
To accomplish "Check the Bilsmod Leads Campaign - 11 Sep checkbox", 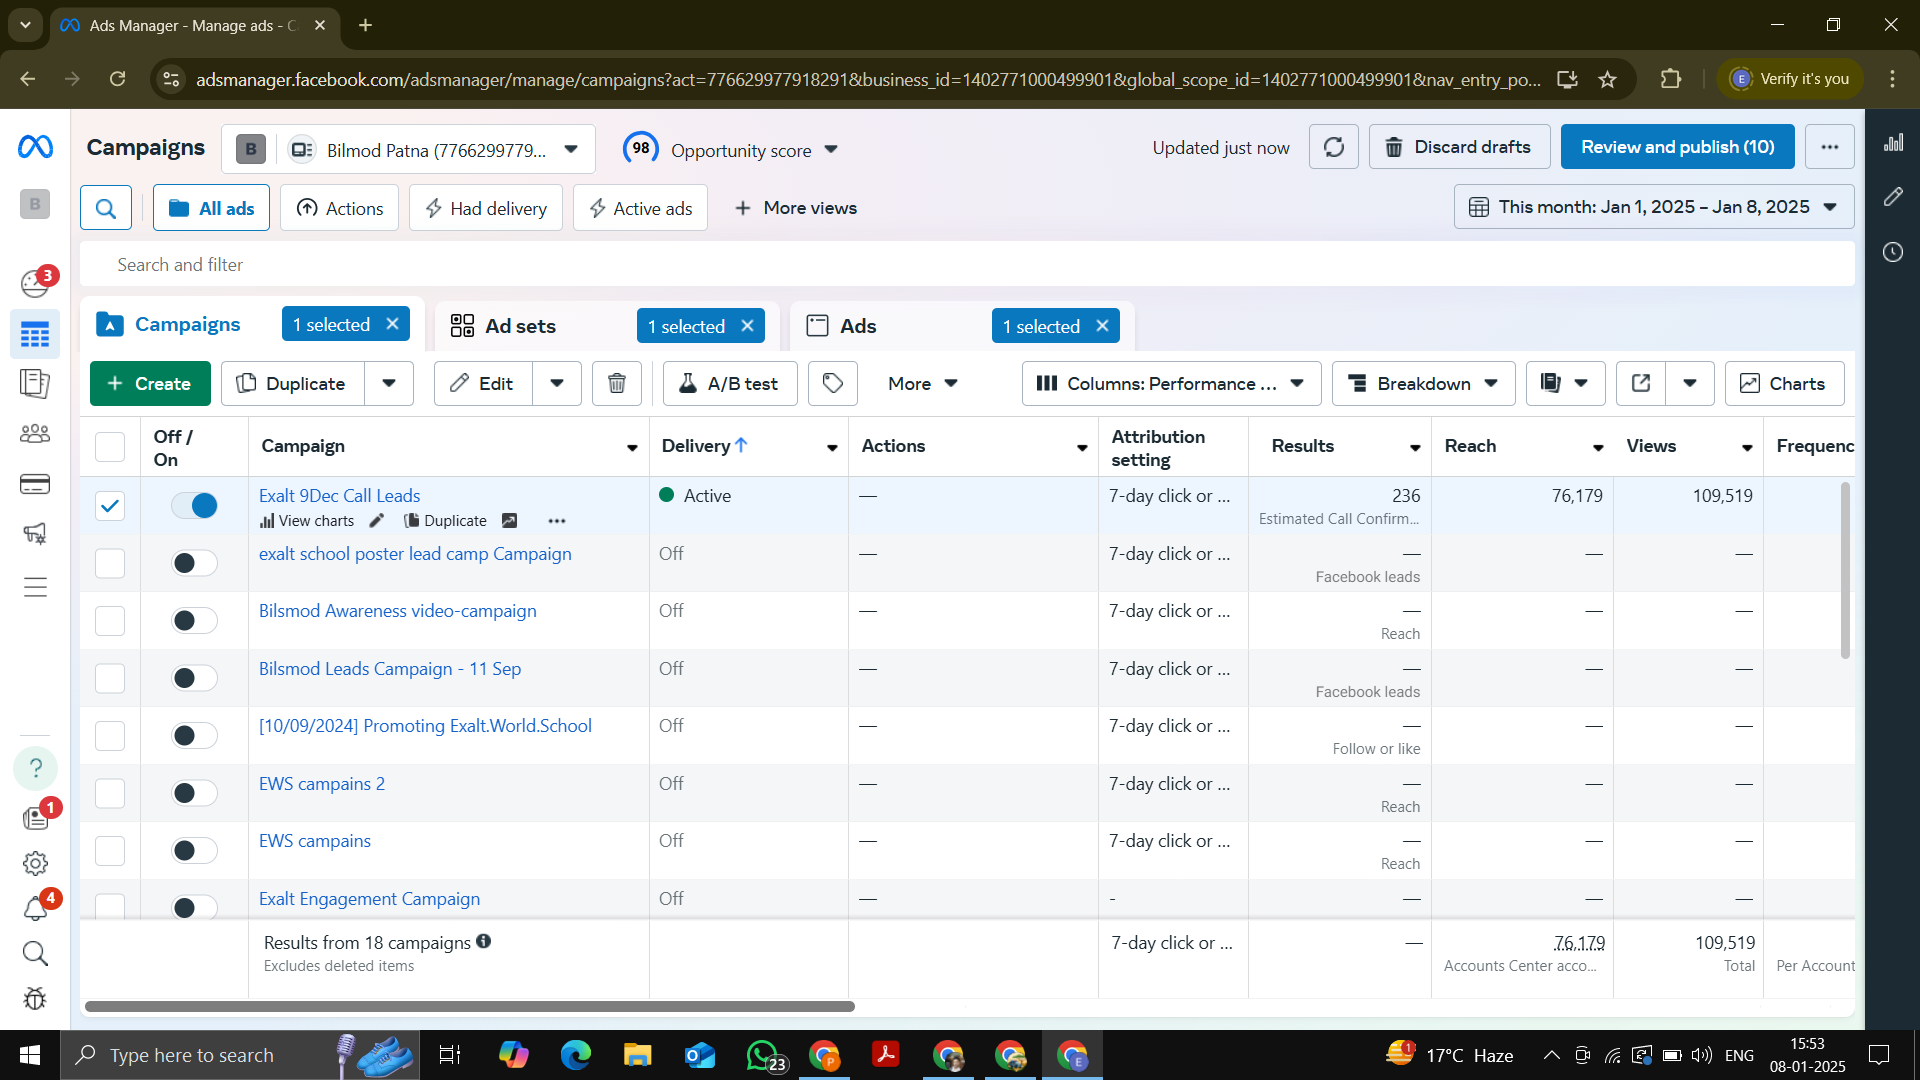I will click(x=110, y=678).
